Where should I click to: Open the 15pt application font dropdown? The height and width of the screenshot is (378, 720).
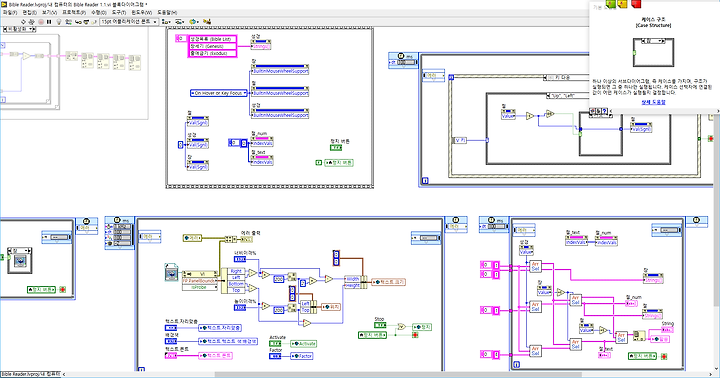click(x=129, y=22)
